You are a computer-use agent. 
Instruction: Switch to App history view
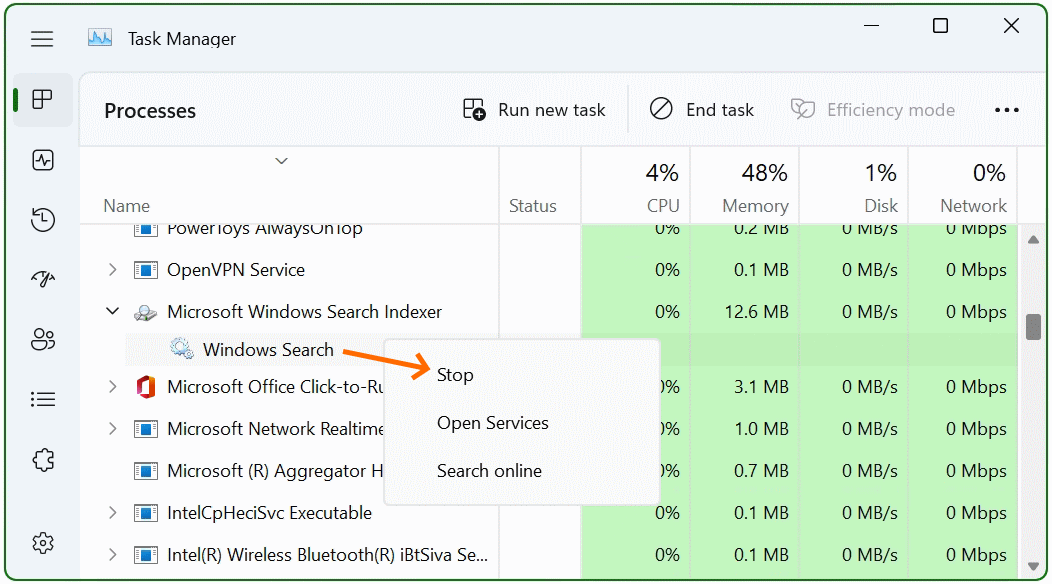(x=42, y=220)
